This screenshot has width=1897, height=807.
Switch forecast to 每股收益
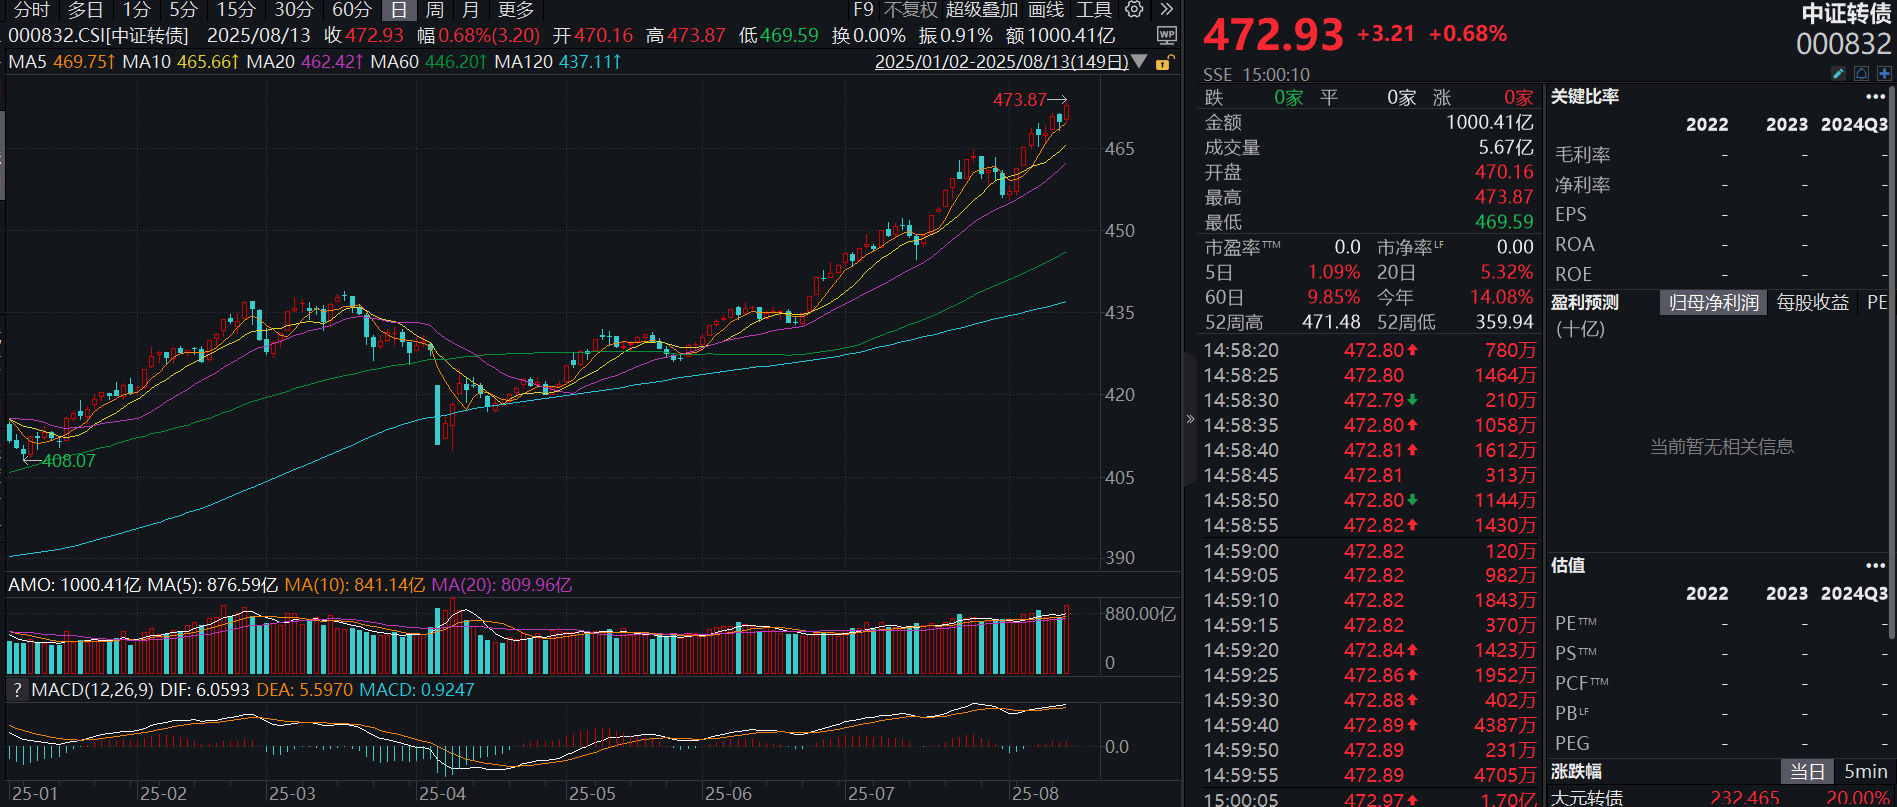point(1812,302)
